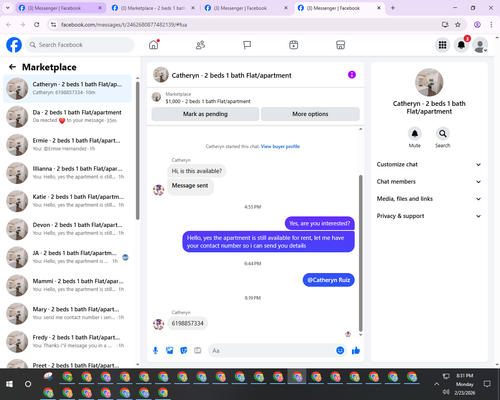Open the account profile avatar menu
Screen dimensions: 500x400
tap(480, 45)
